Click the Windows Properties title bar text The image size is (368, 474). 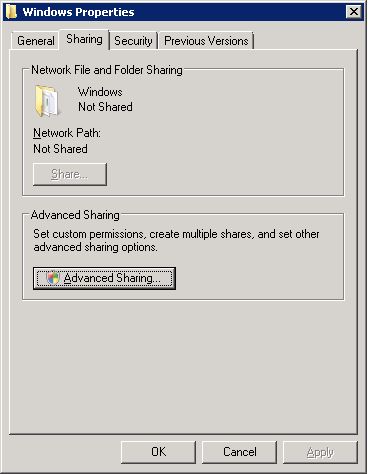[78, 12]
